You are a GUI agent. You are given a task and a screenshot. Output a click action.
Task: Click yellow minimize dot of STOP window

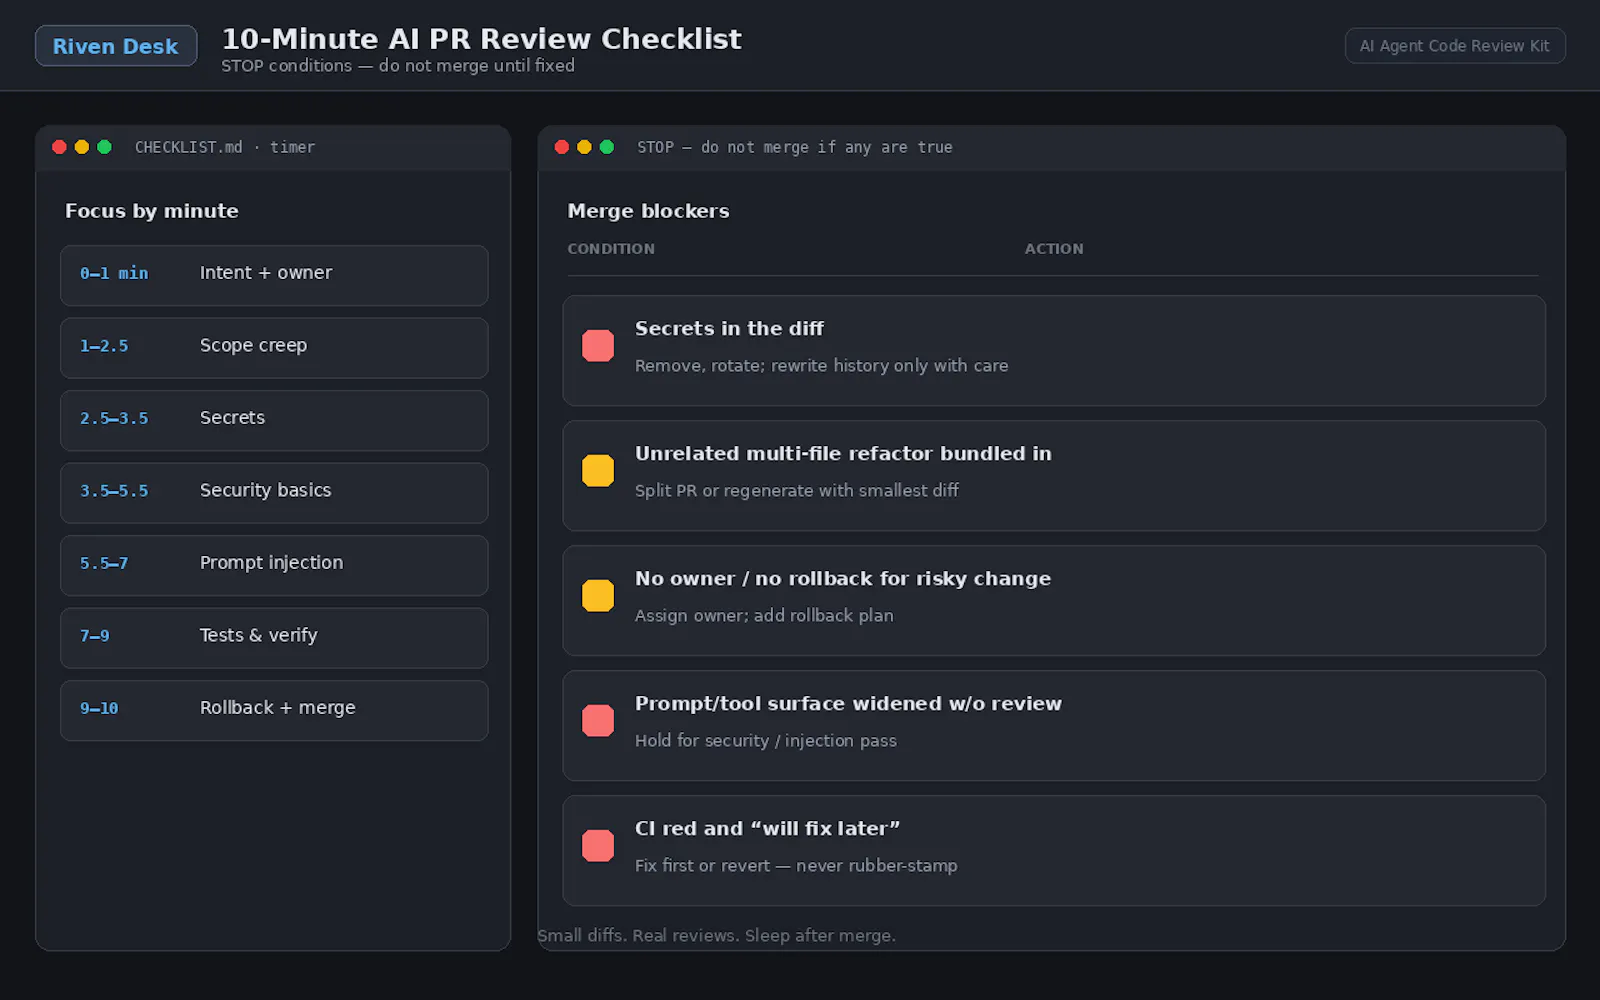(x=584, y=147)
